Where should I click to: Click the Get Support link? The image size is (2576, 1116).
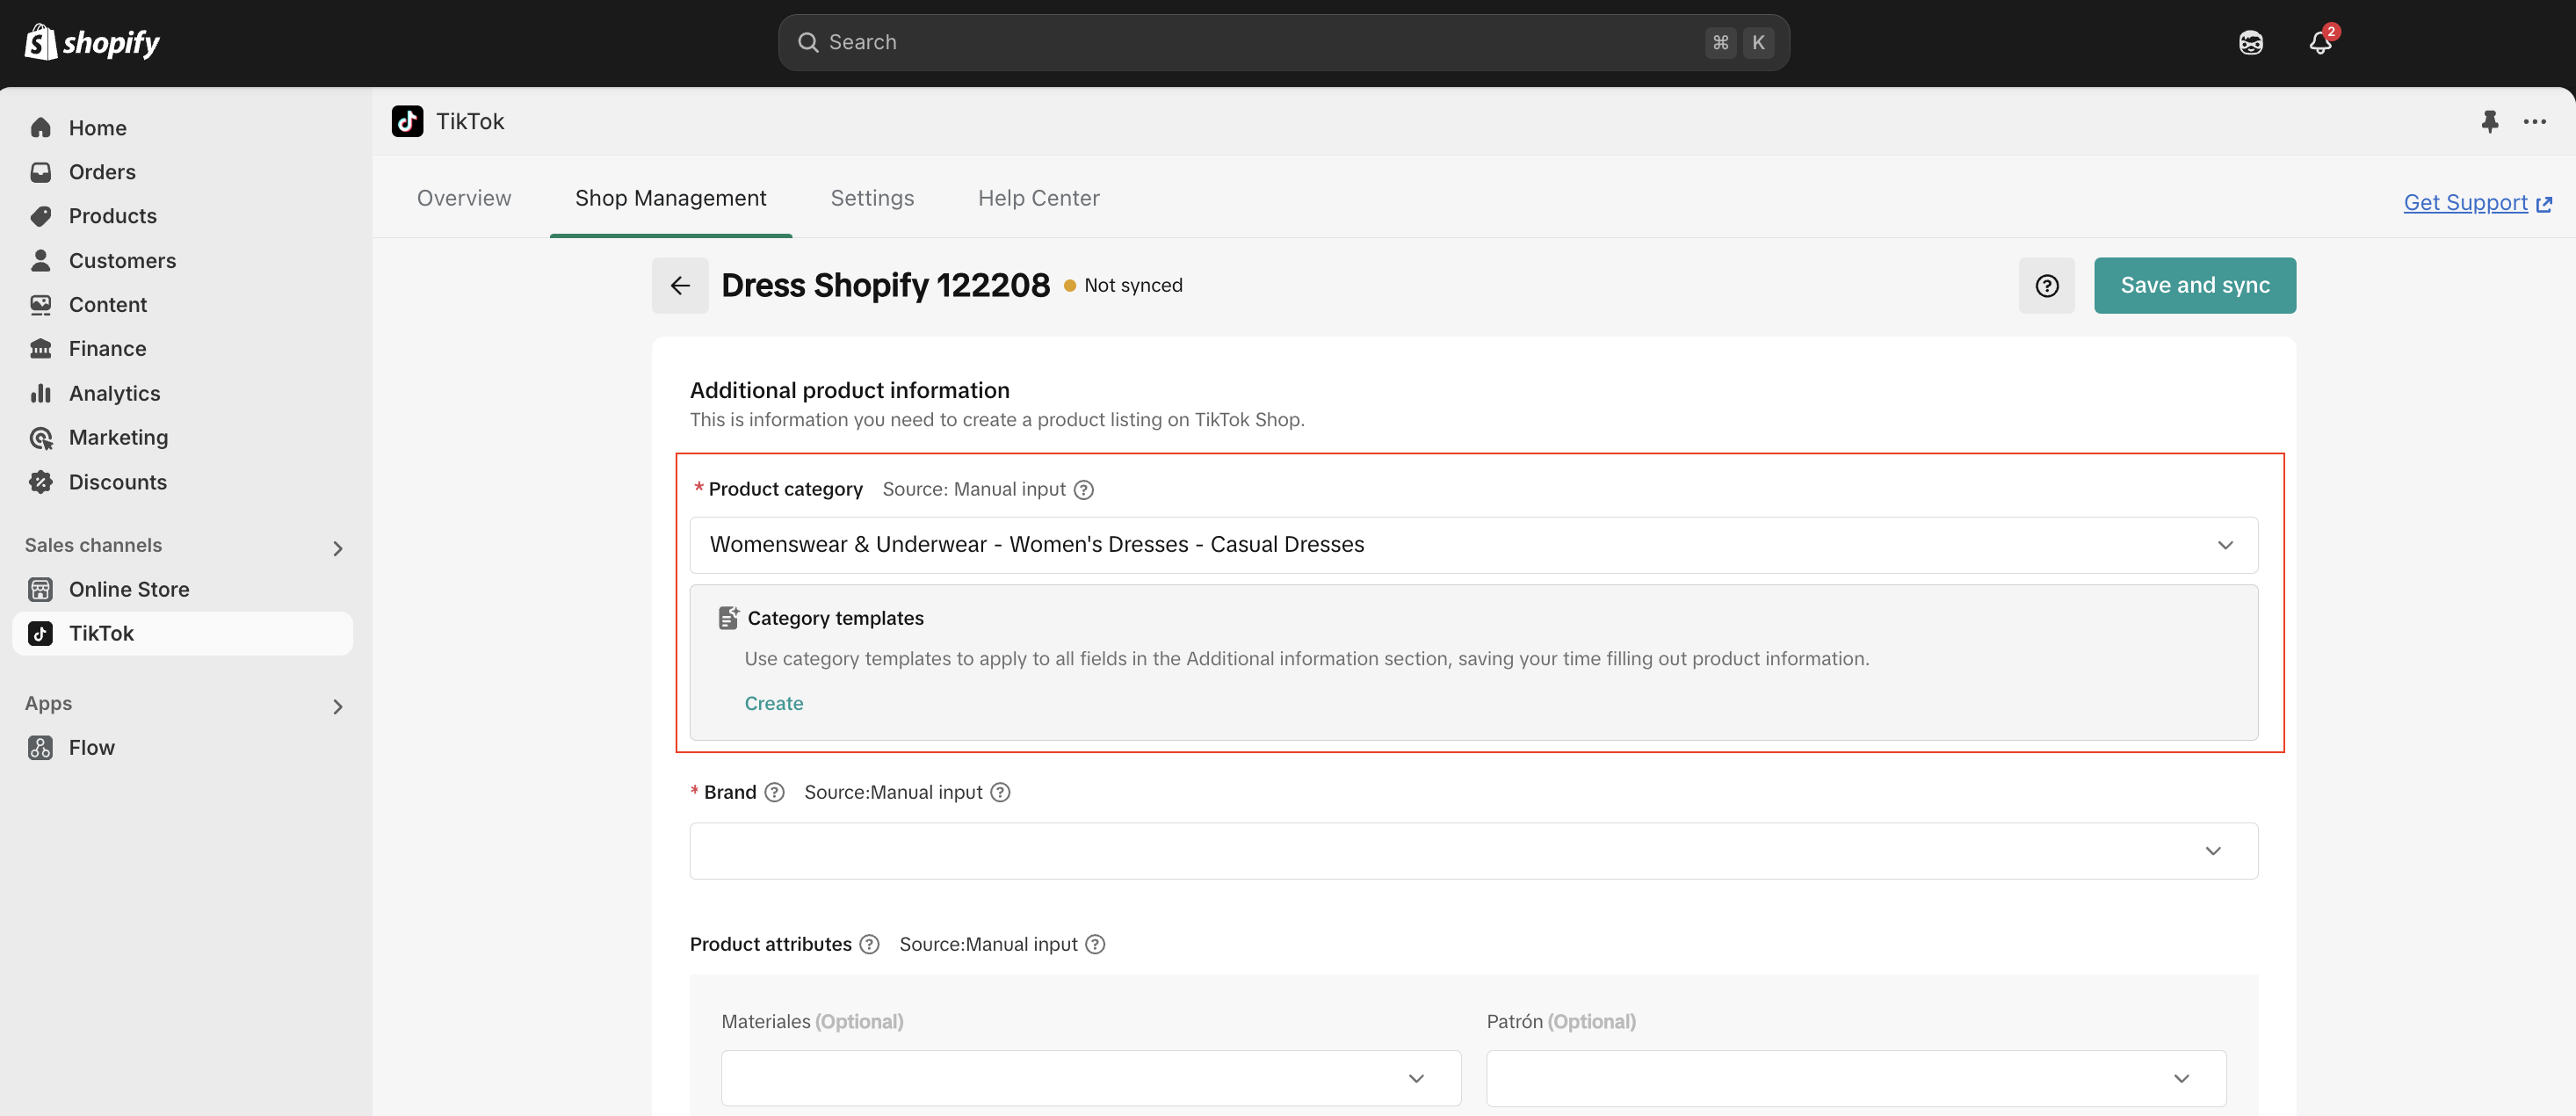coord(2477,202)
